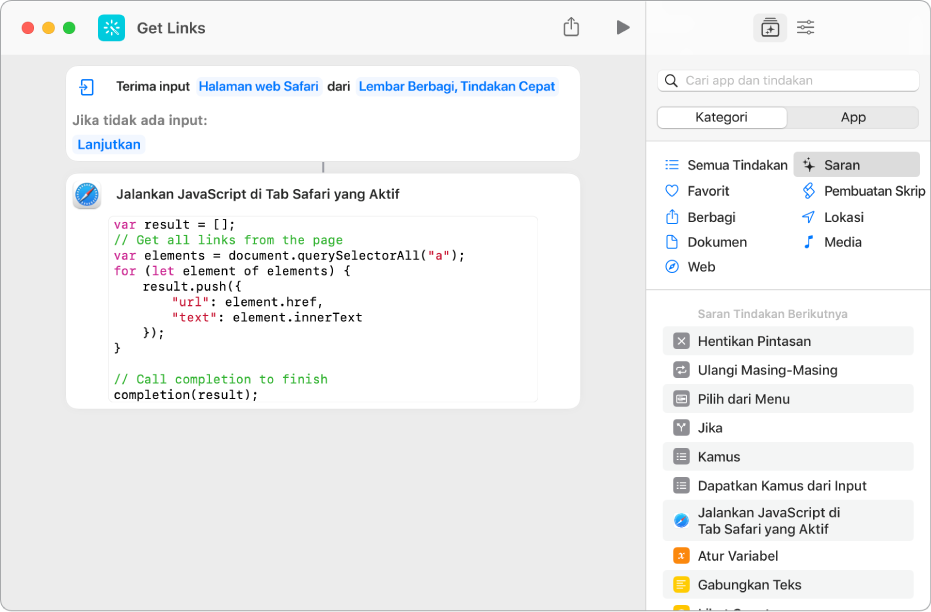Search in Cari app dan tindakan field
The width and height of the screenshot is (931, 612).
click(x=788, y=81)
